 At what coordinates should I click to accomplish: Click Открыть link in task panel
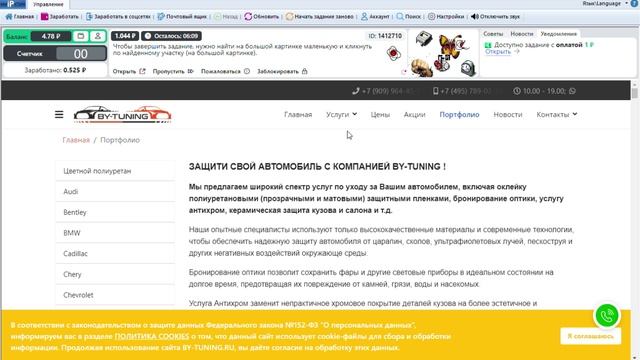129,71
